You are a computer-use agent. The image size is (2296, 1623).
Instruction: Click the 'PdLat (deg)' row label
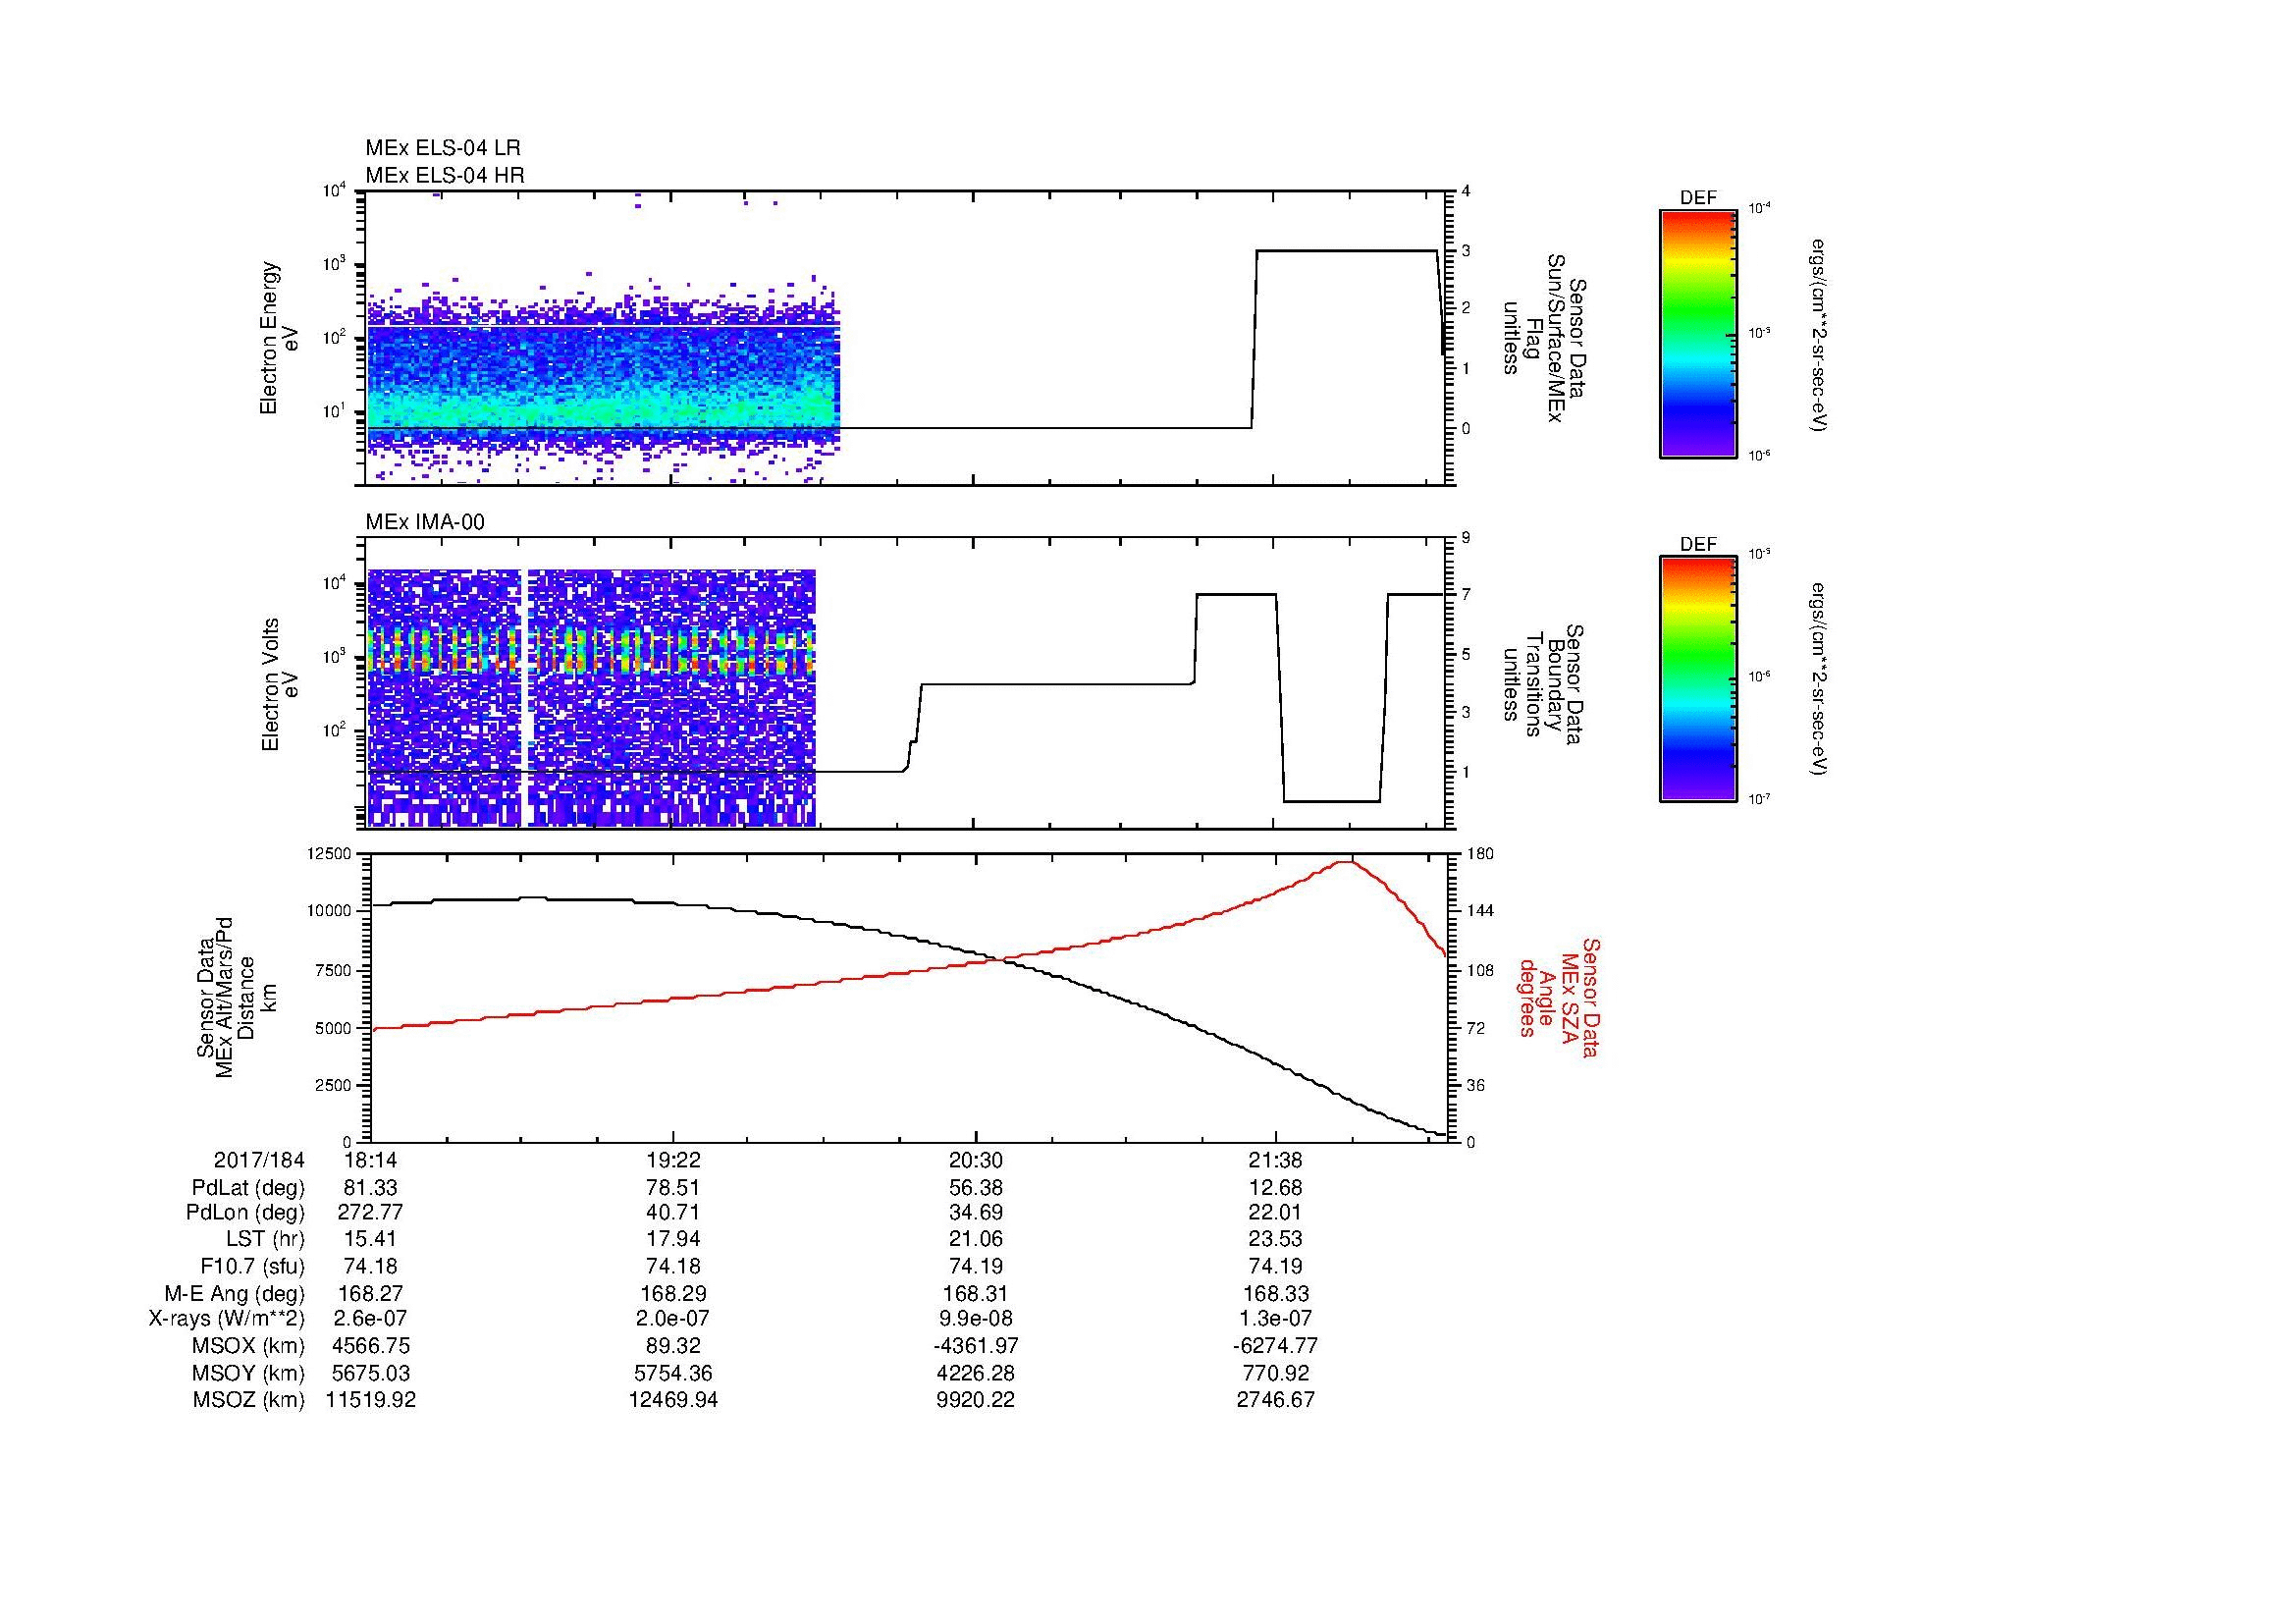point(248,1188)
